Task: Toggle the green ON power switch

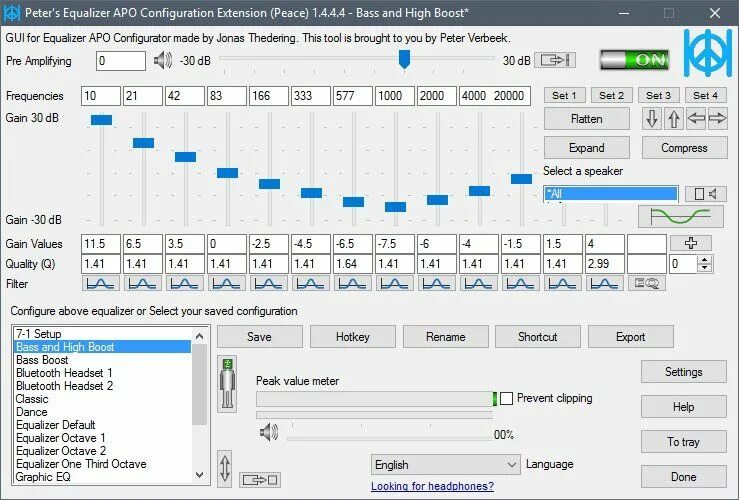Action: [x=634, y=60]
